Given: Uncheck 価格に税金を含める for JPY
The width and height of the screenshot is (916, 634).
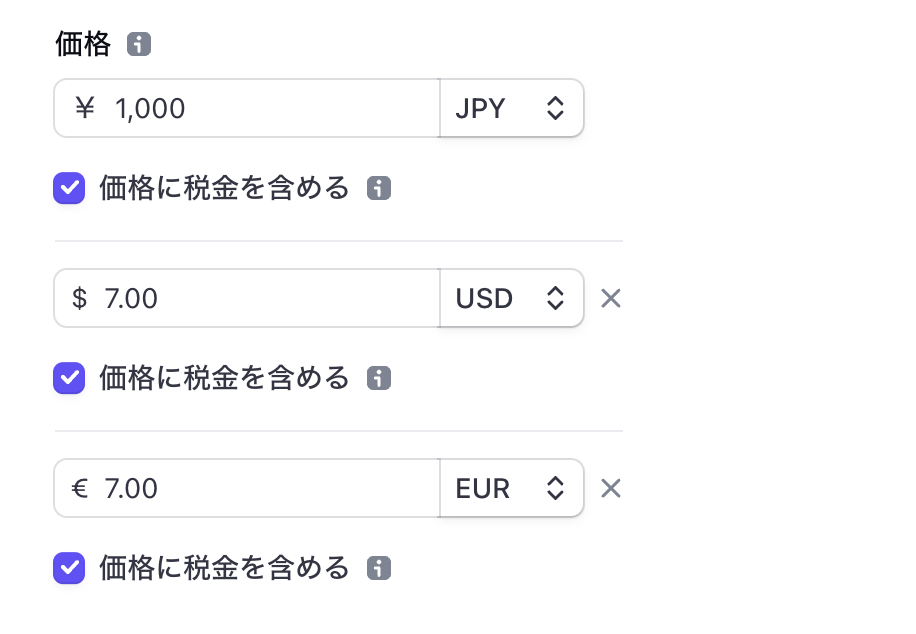Looking at the screenshot, I should click(x=68, y=188).
